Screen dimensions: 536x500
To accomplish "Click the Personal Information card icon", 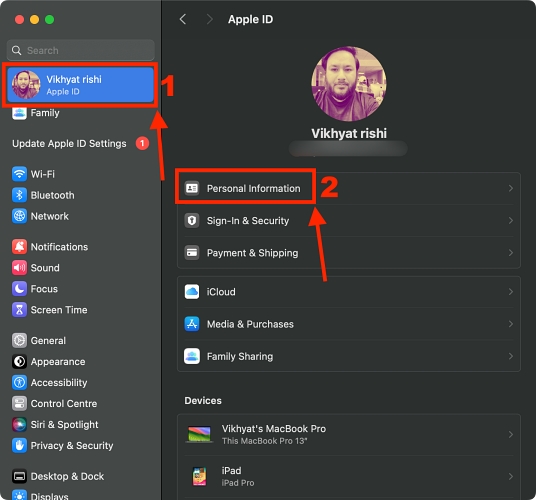I will [192, 188].
